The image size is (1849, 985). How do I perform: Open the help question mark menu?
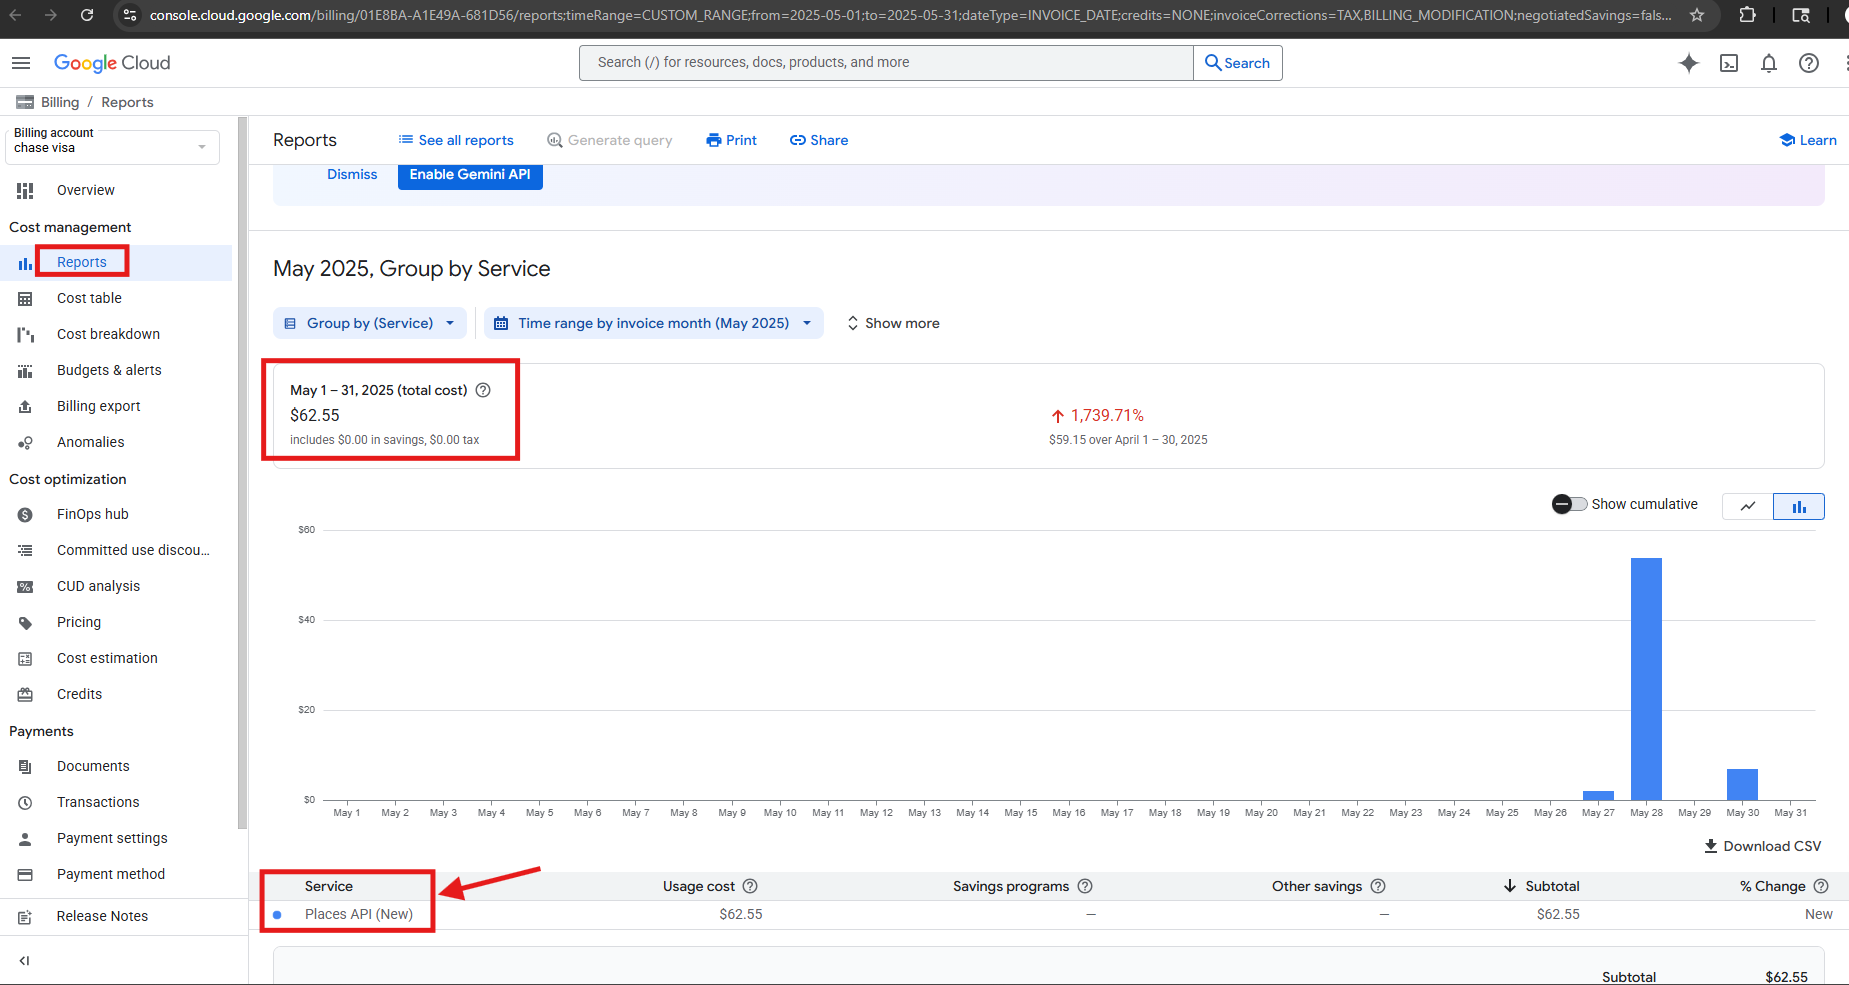(x=1809, y=63)
